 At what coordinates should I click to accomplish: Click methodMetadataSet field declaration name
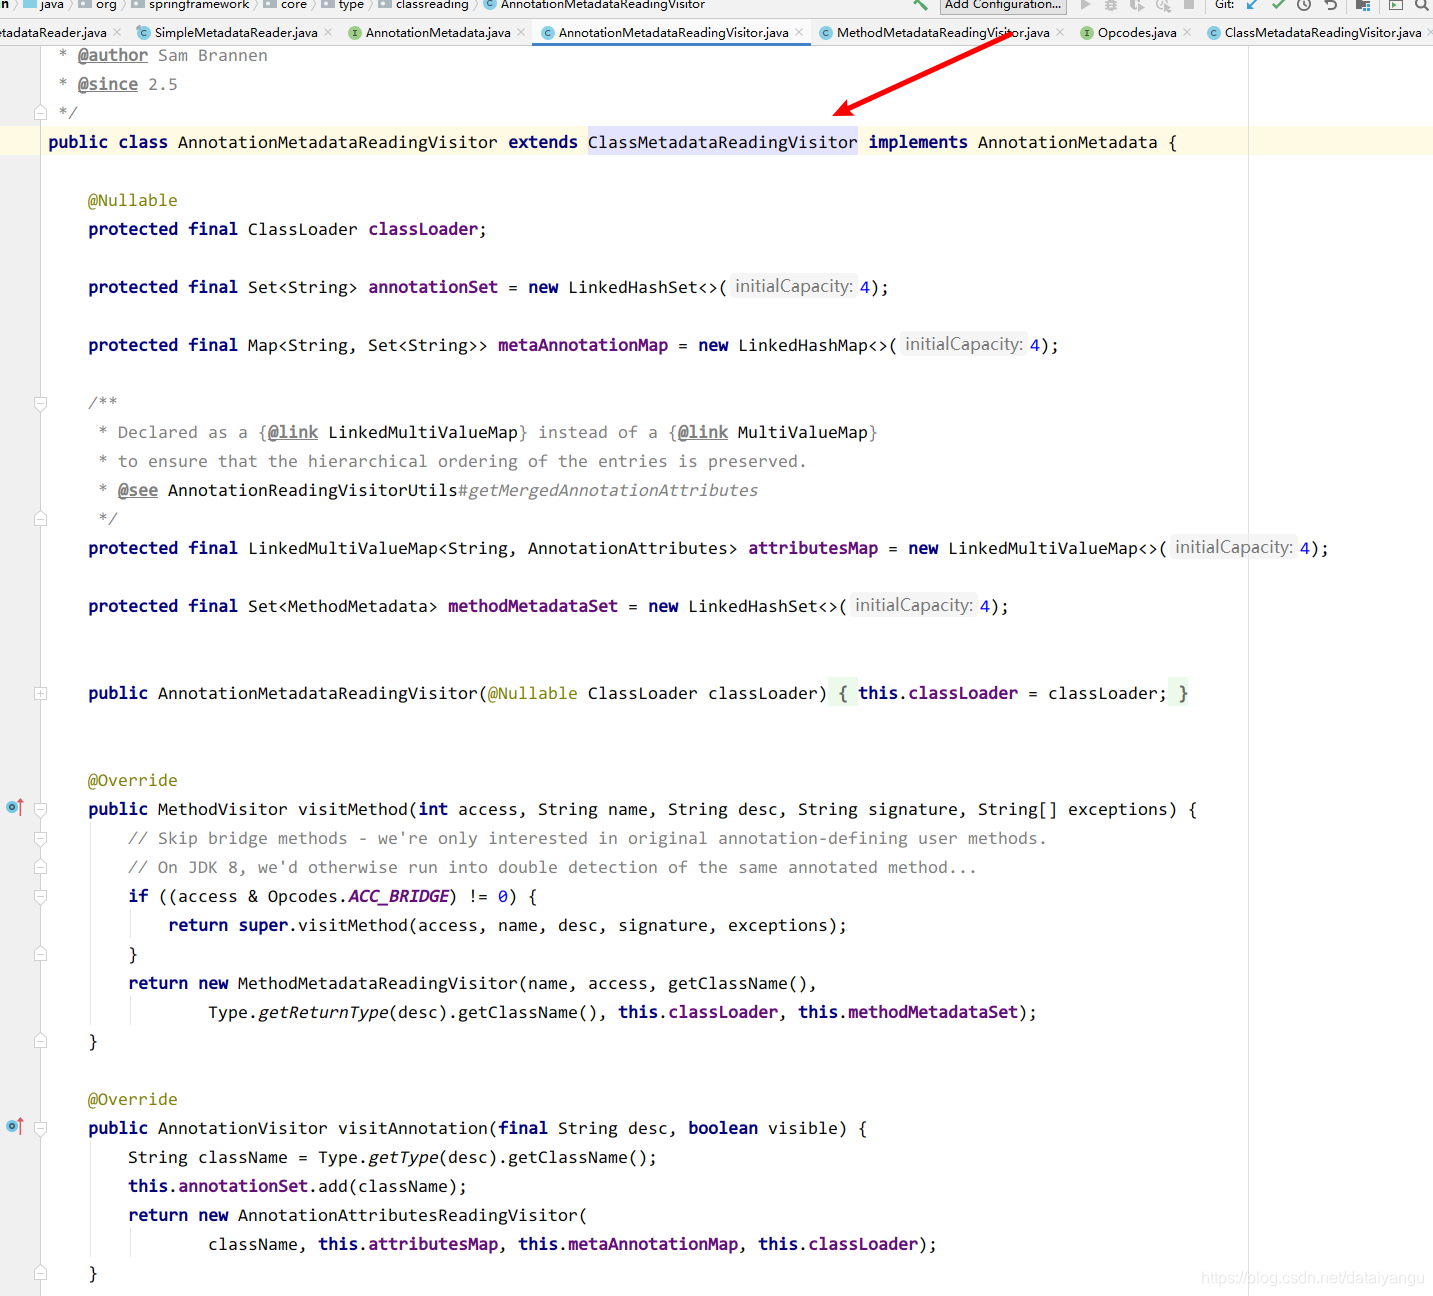[533, 606]
